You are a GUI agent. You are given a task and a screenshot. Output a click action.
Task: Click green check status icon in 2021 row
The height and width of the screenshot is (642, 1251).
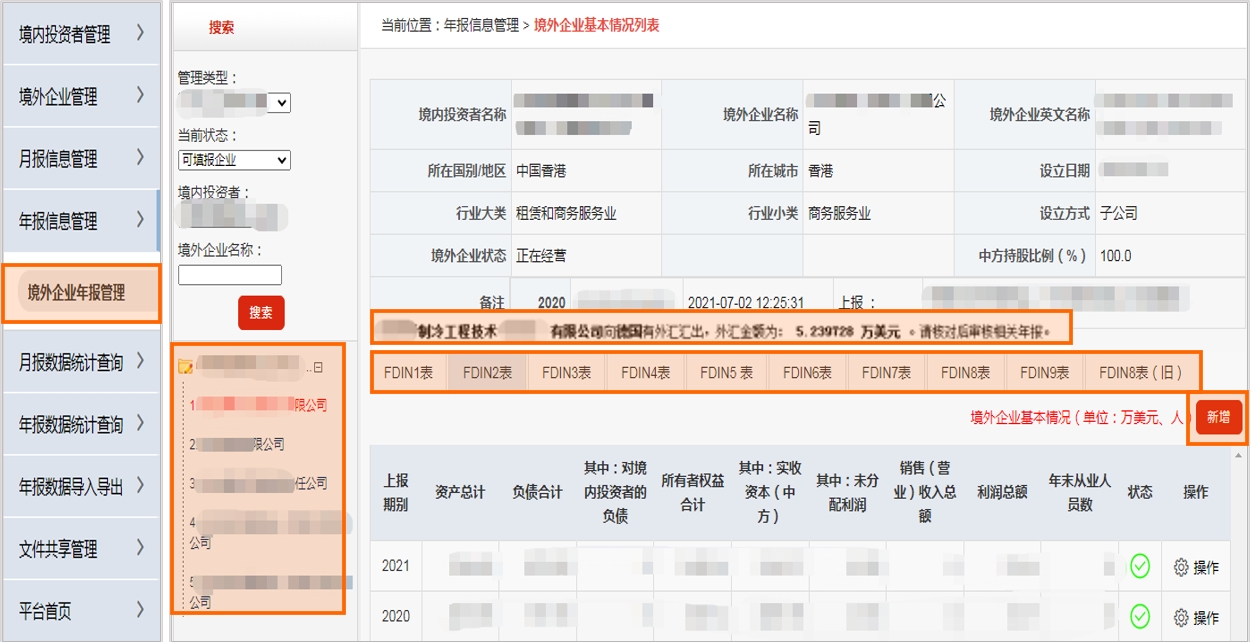(1140, 567)
